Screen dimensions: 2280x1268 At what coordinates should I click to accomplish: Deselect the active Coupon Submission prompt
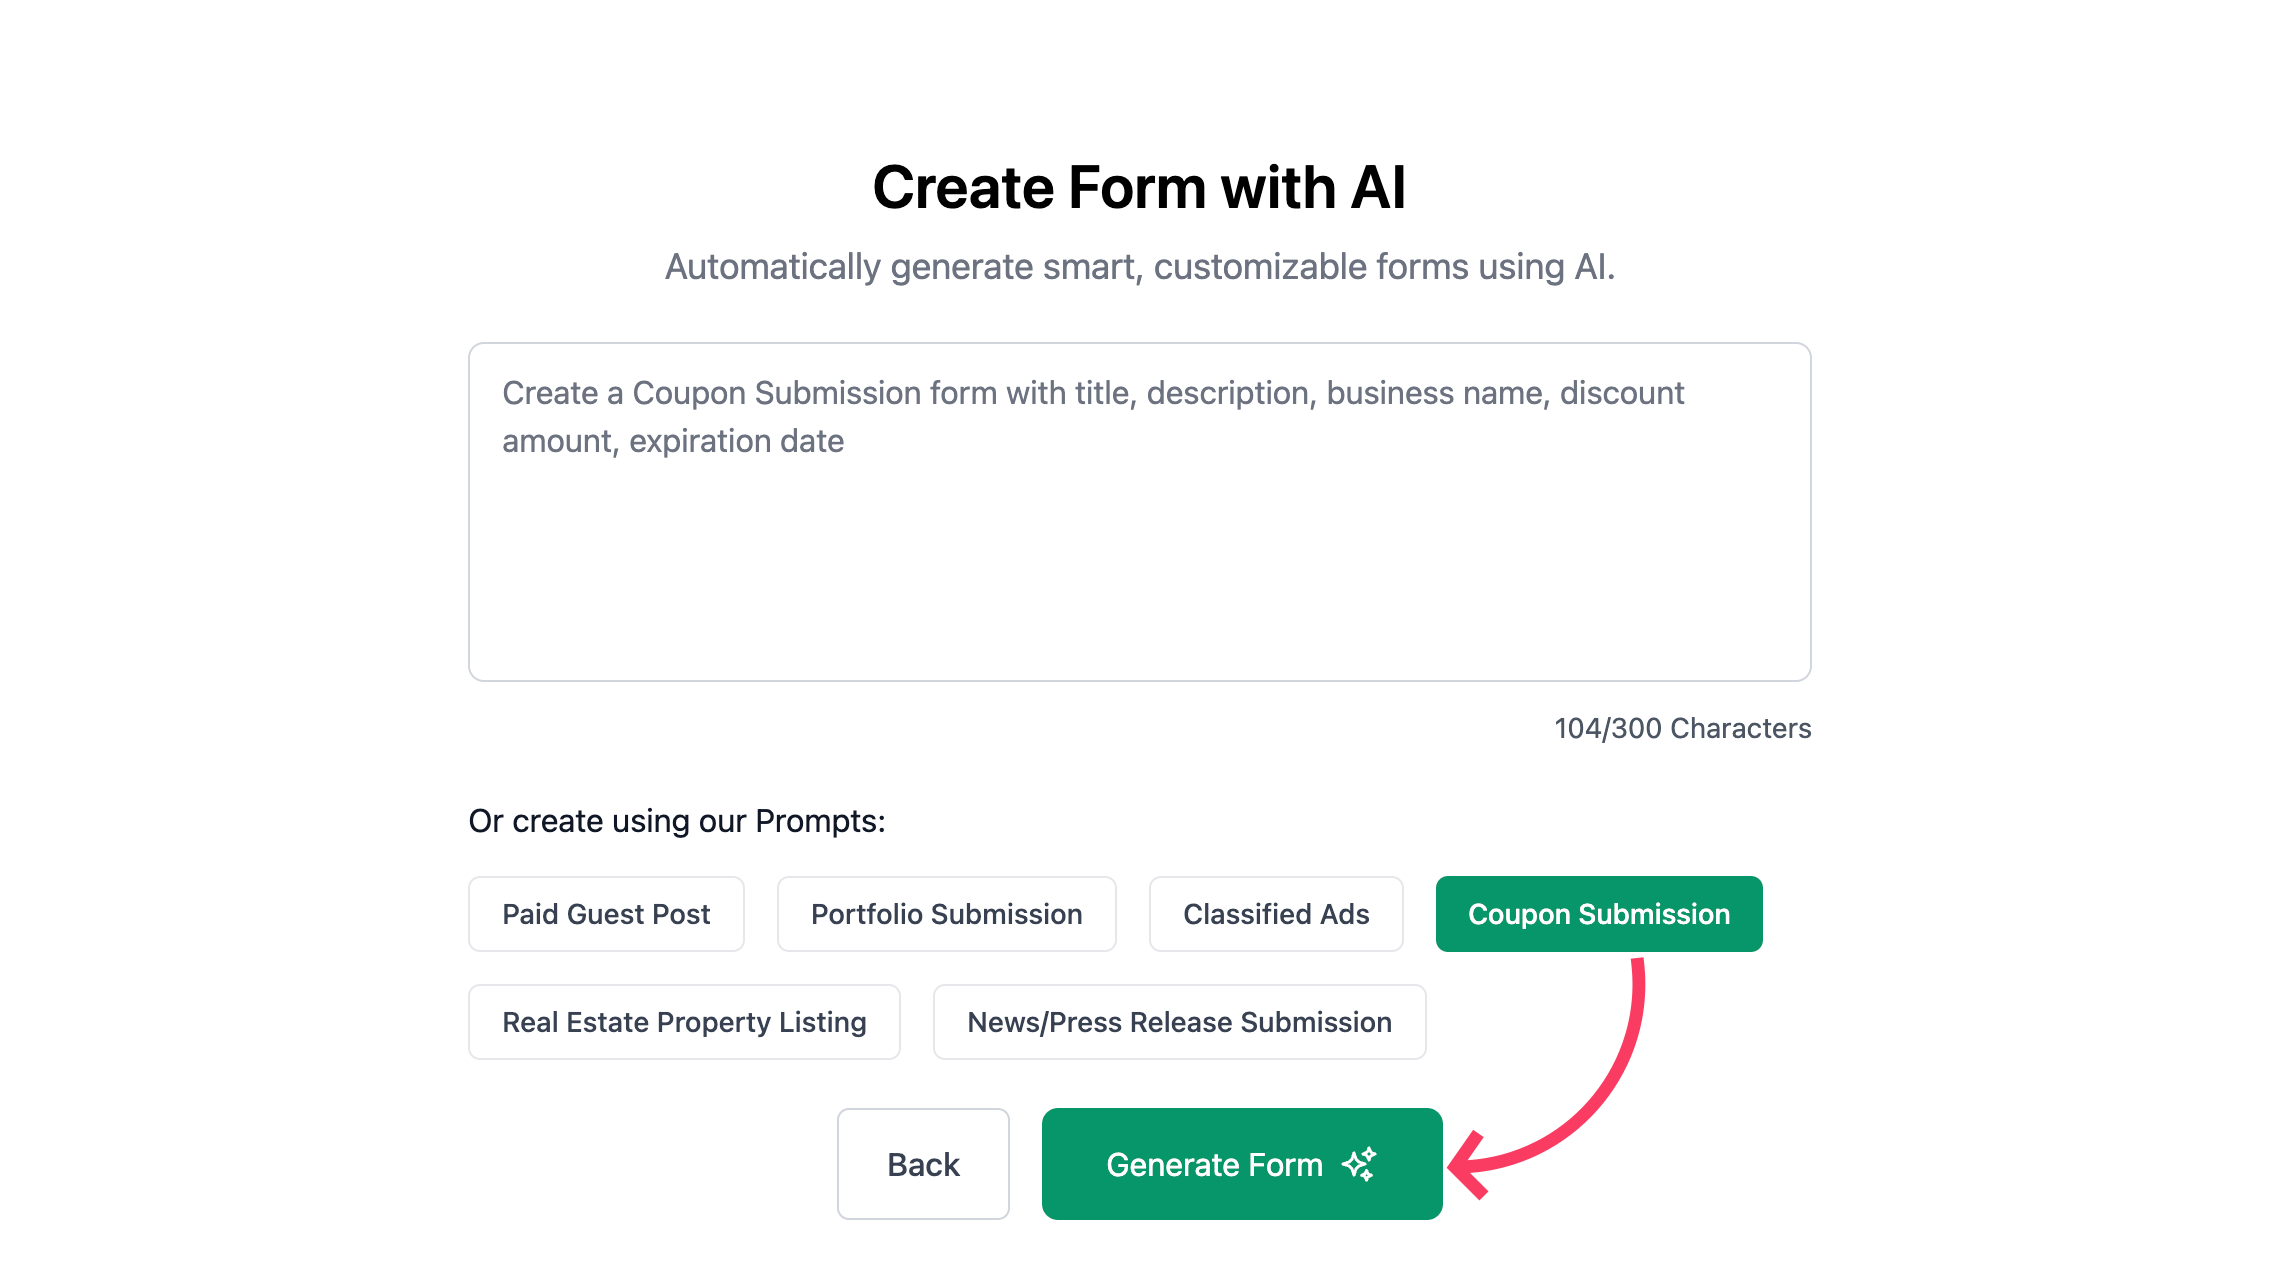tap(1598, 913)
